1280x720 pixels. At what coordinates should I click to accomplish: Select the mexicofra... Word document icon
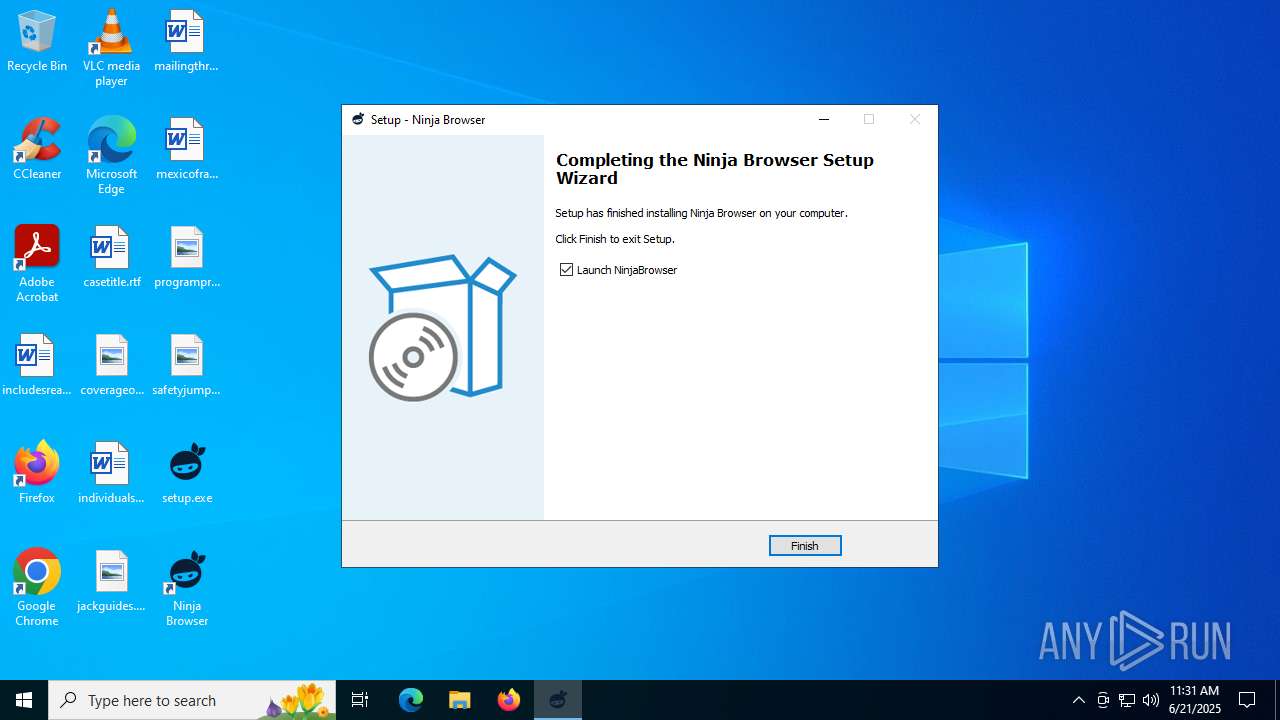186,149
